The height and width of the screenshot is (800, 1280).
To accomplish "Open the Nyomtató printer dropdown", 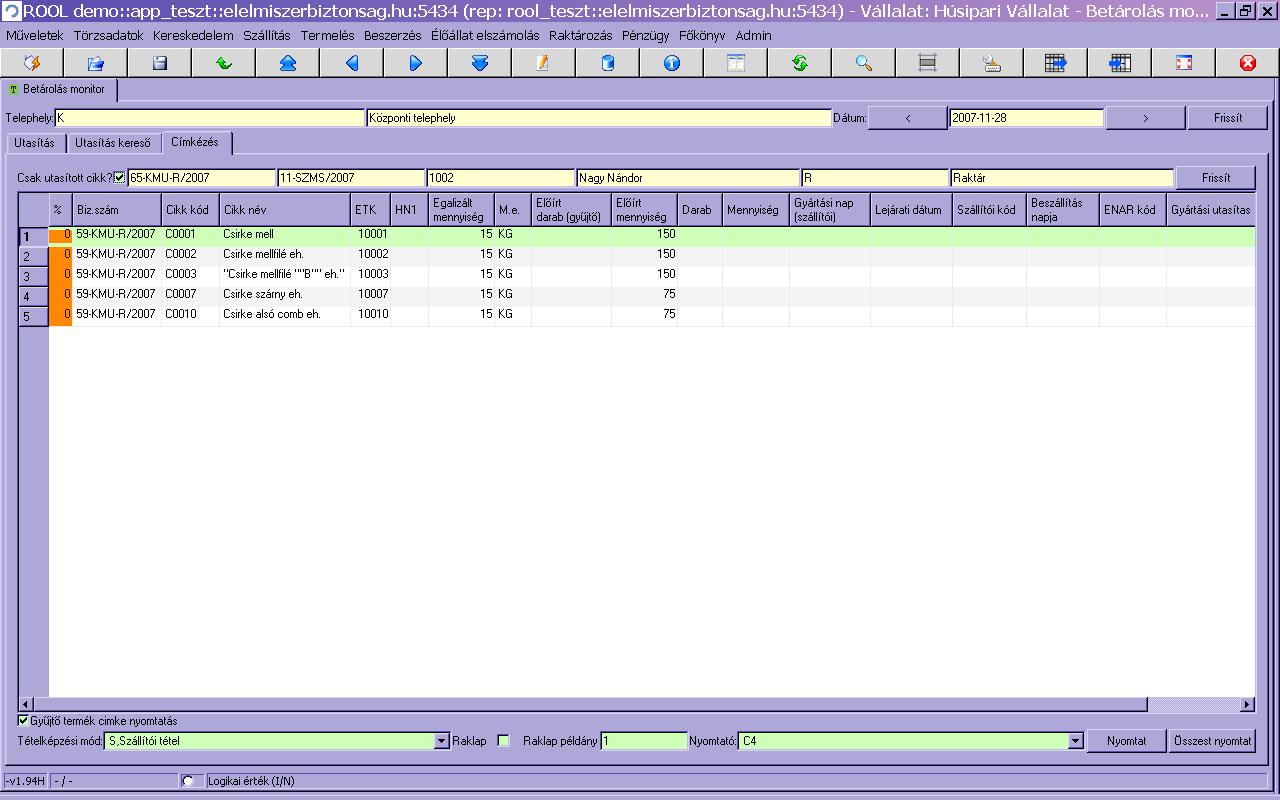I will 1076,742.
